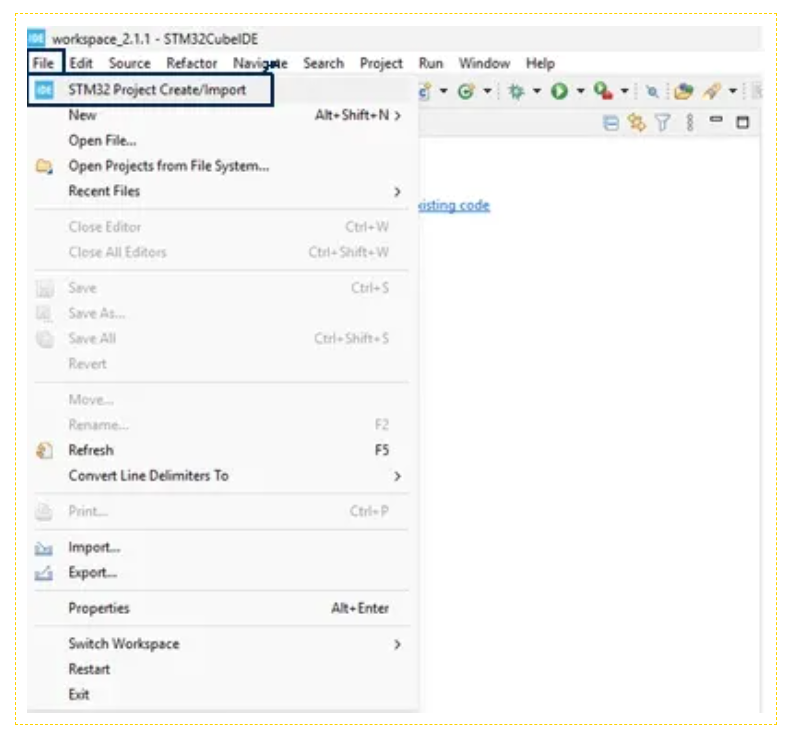Expand the debug configurations dropdown arrow

pos(537,91)
